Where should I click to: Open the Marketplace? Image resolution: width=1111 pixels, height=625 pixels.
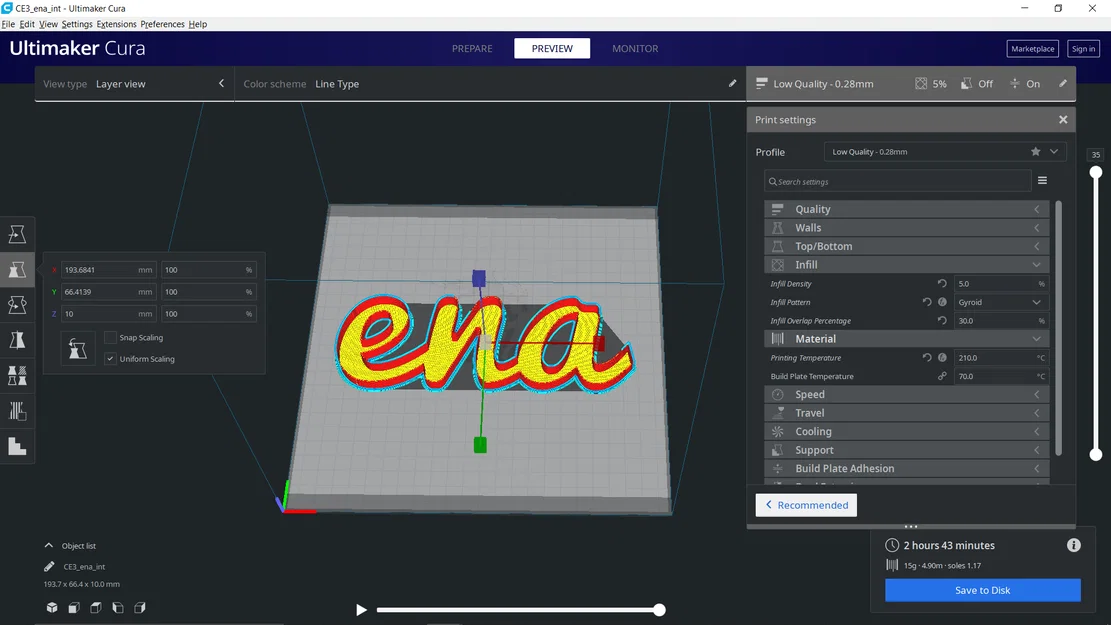[x=1032, y=48]
